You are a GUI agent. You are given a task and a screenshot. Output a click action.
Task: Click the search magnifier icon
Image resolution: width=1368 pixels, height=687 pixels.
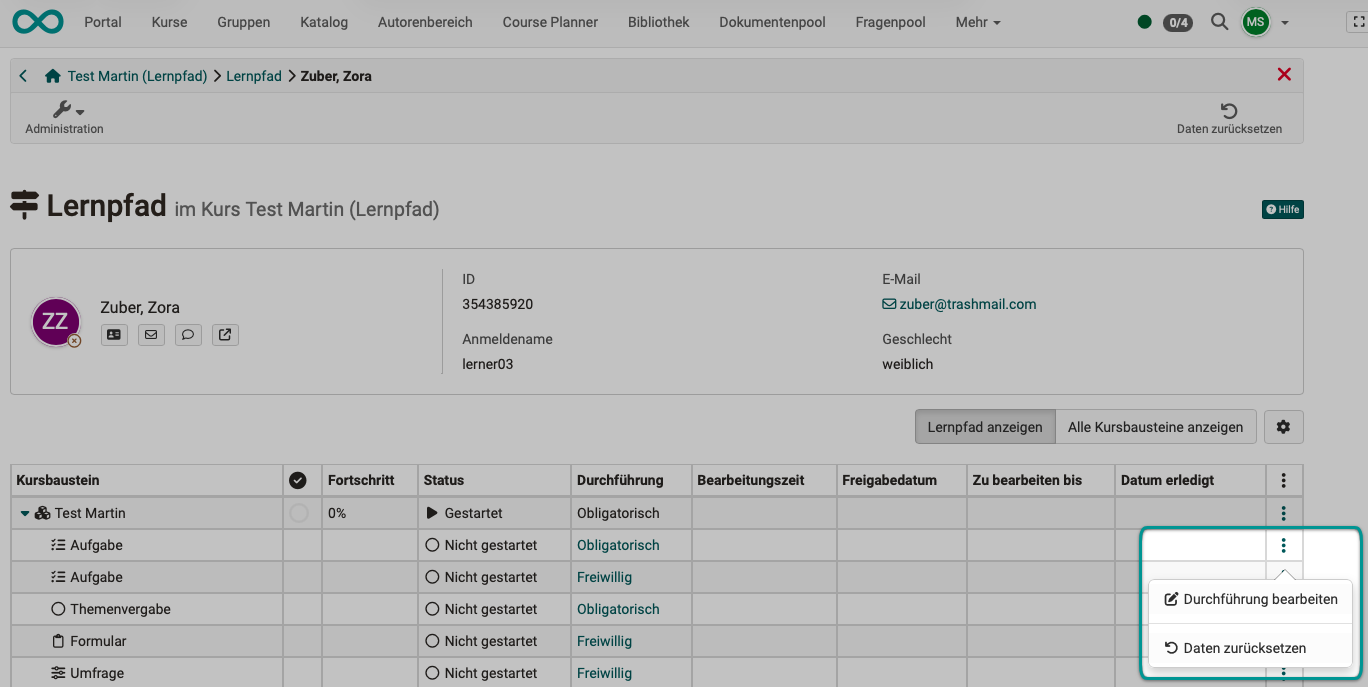1219,21
